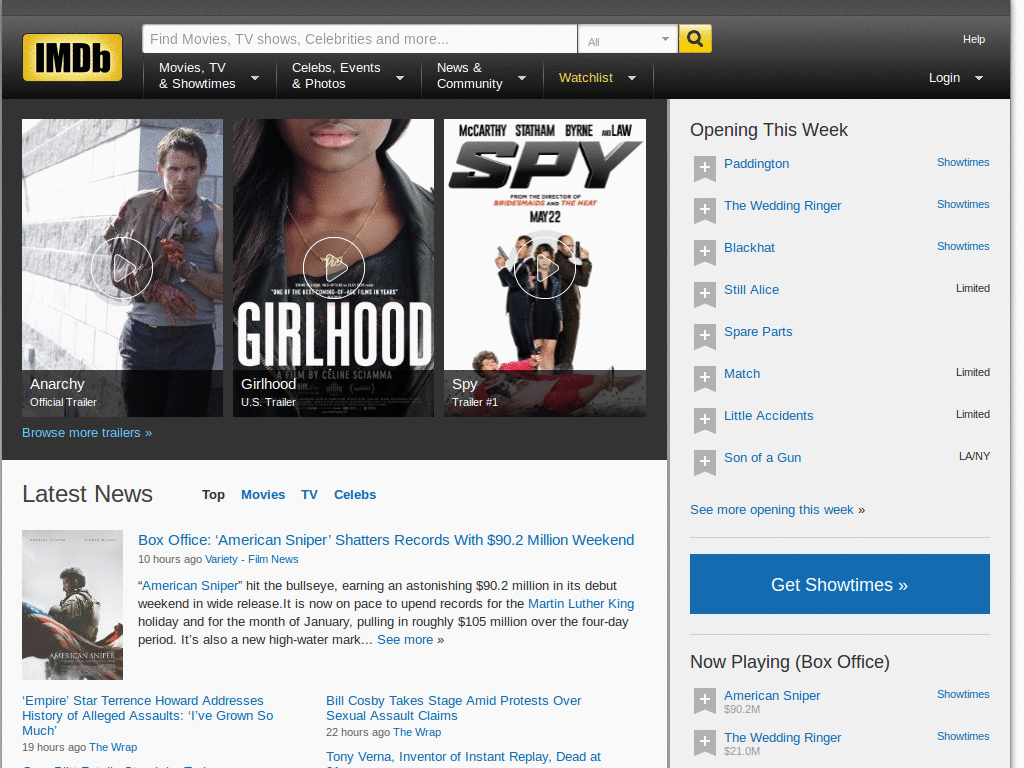This screenshot has height=768, width=1024.
Task: Open the Son of a Gun title link
Action: pos(762,458)
